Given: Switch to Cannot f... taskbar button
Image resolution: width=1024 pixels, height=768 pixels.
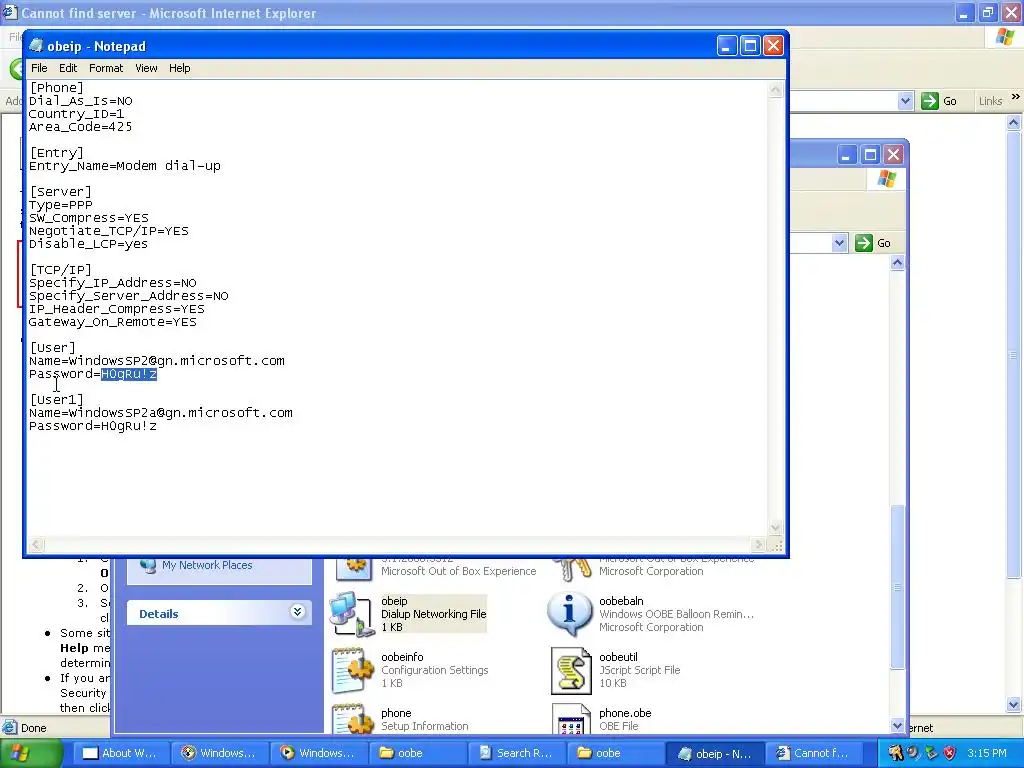Looking at the screenshot, I should 814,753.
